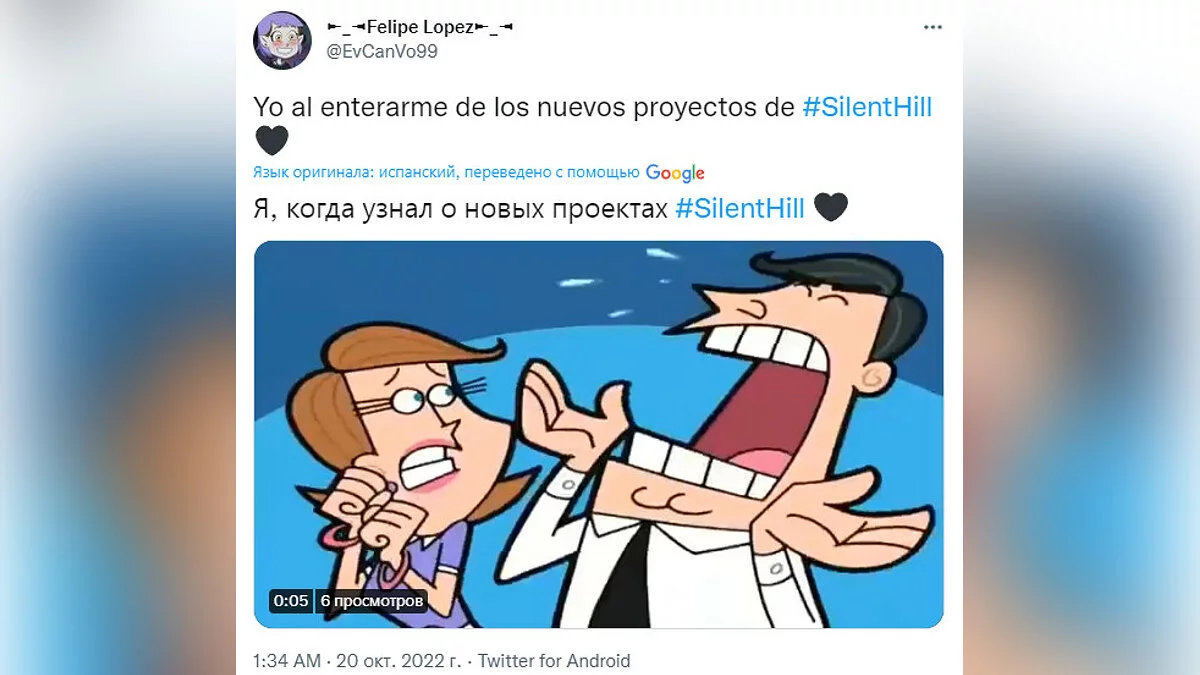
Task: Click the 0:05 video duration badge
Action: click(290, 601)
